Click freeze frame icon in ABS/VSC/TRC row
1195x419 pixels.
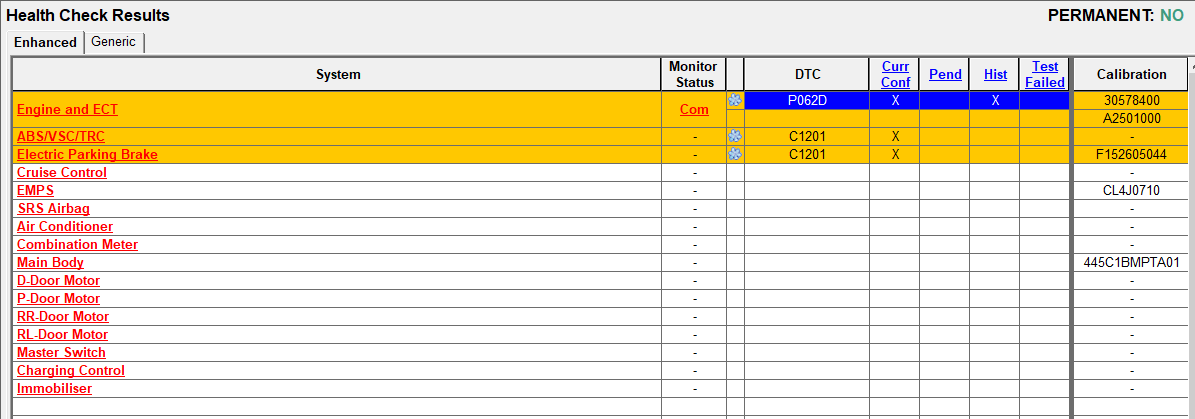pos(735,136)
